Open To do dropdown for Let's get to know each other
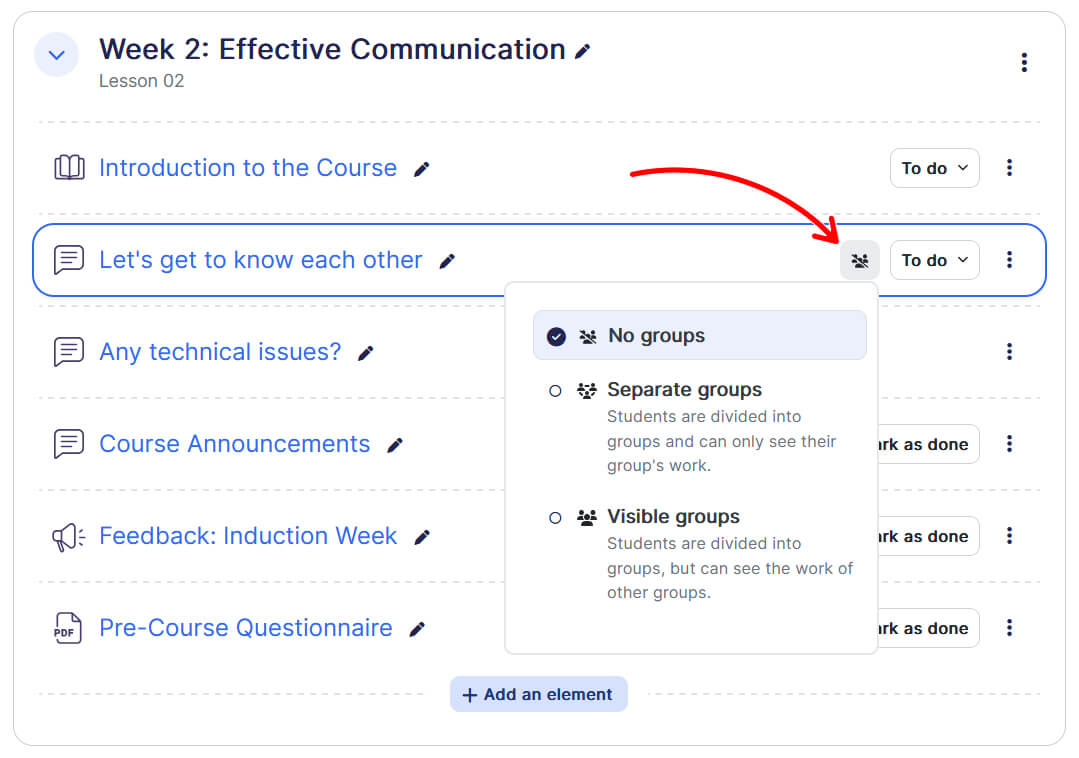The image size is (1079, 758). click(934, 260)
